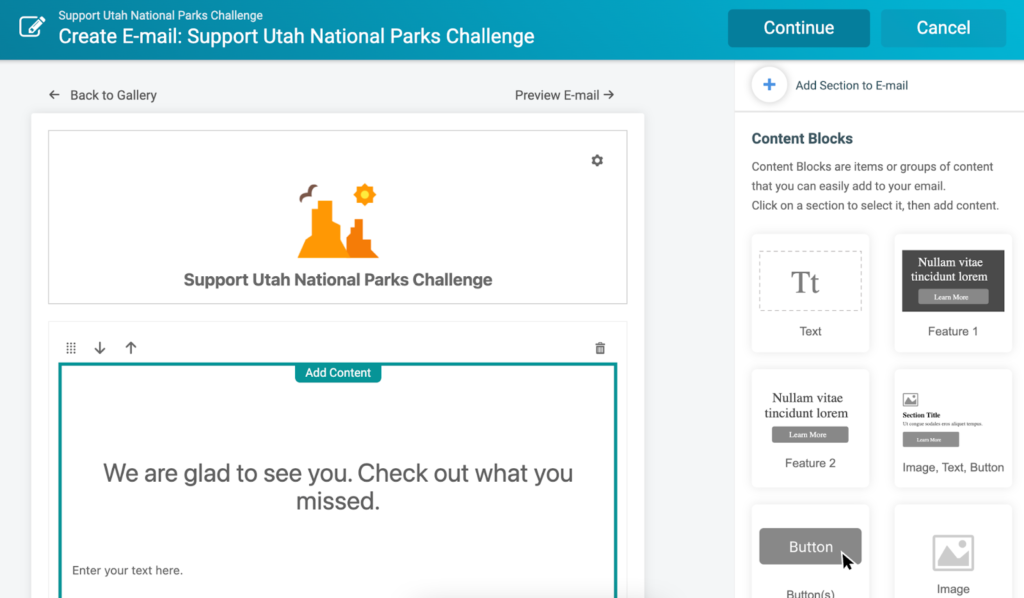
Task: Click the header section gear settings icon
Action: pyautogui.click(x=597, y=160)
